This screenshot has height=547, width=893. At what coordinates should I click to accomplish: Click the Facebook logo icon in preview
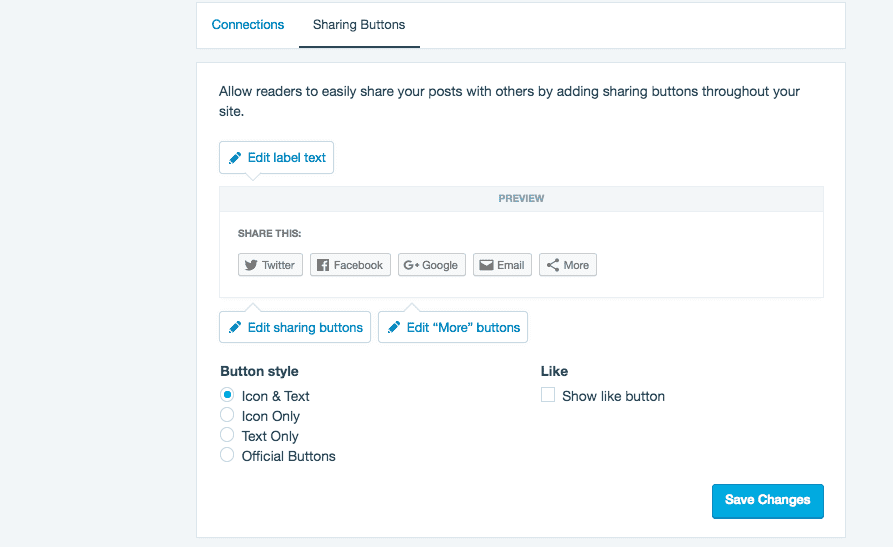322,265
